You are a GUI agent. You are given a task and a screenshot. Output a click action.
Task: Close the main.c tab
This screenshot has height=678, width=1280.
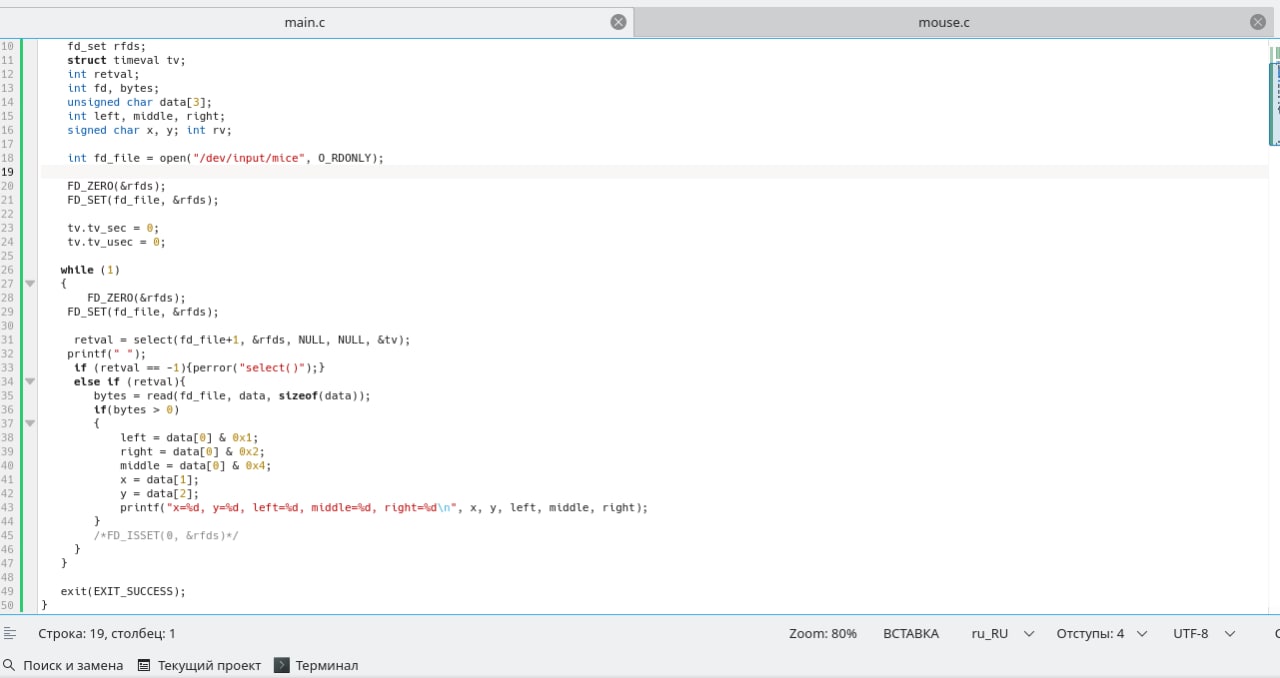point(618,22)
